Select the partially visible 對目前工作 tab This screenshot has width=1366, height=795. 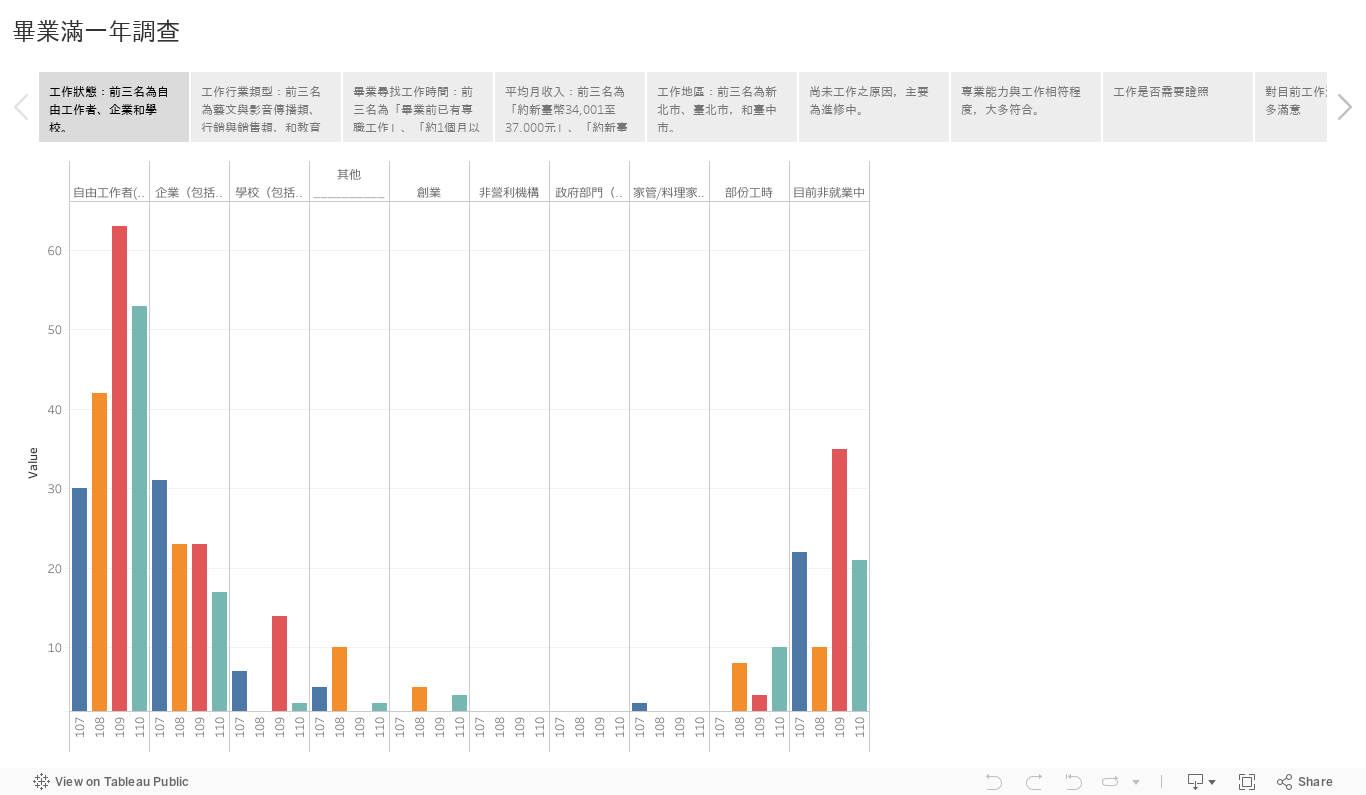pos(1291,107)
